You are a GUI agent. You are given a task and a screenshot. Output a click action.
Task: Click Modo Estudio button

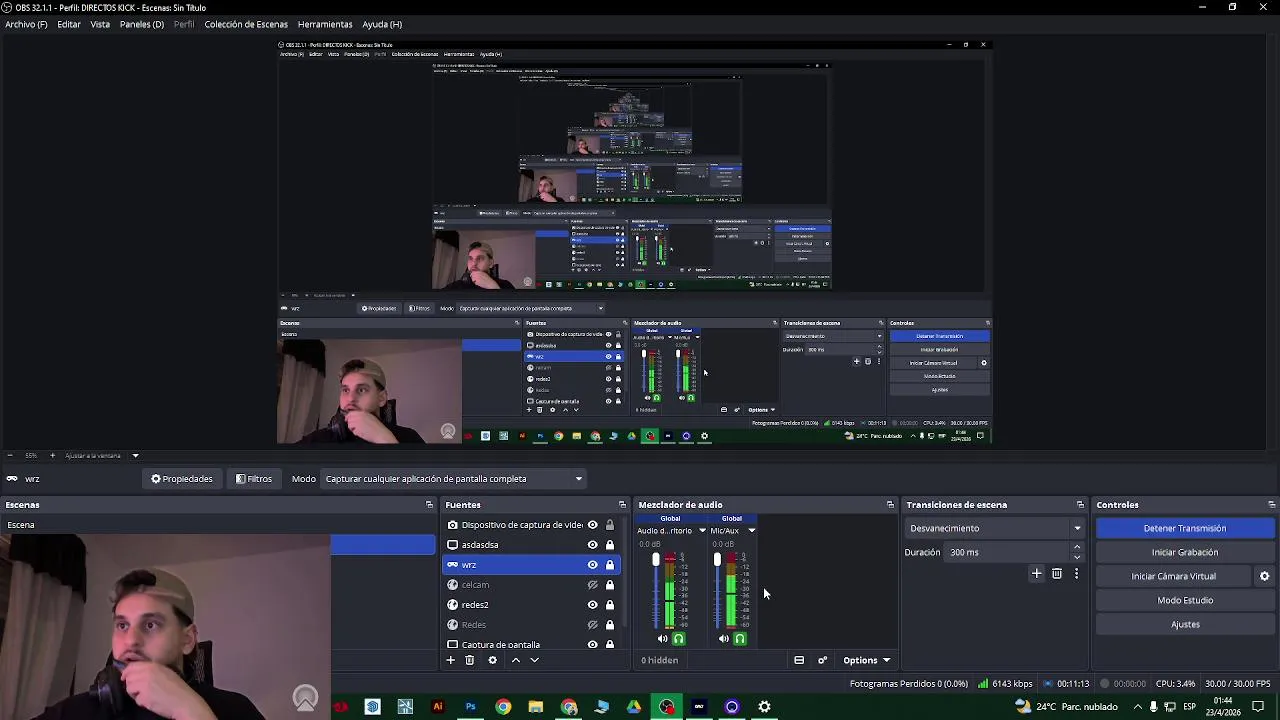[x=1185, y=600]
